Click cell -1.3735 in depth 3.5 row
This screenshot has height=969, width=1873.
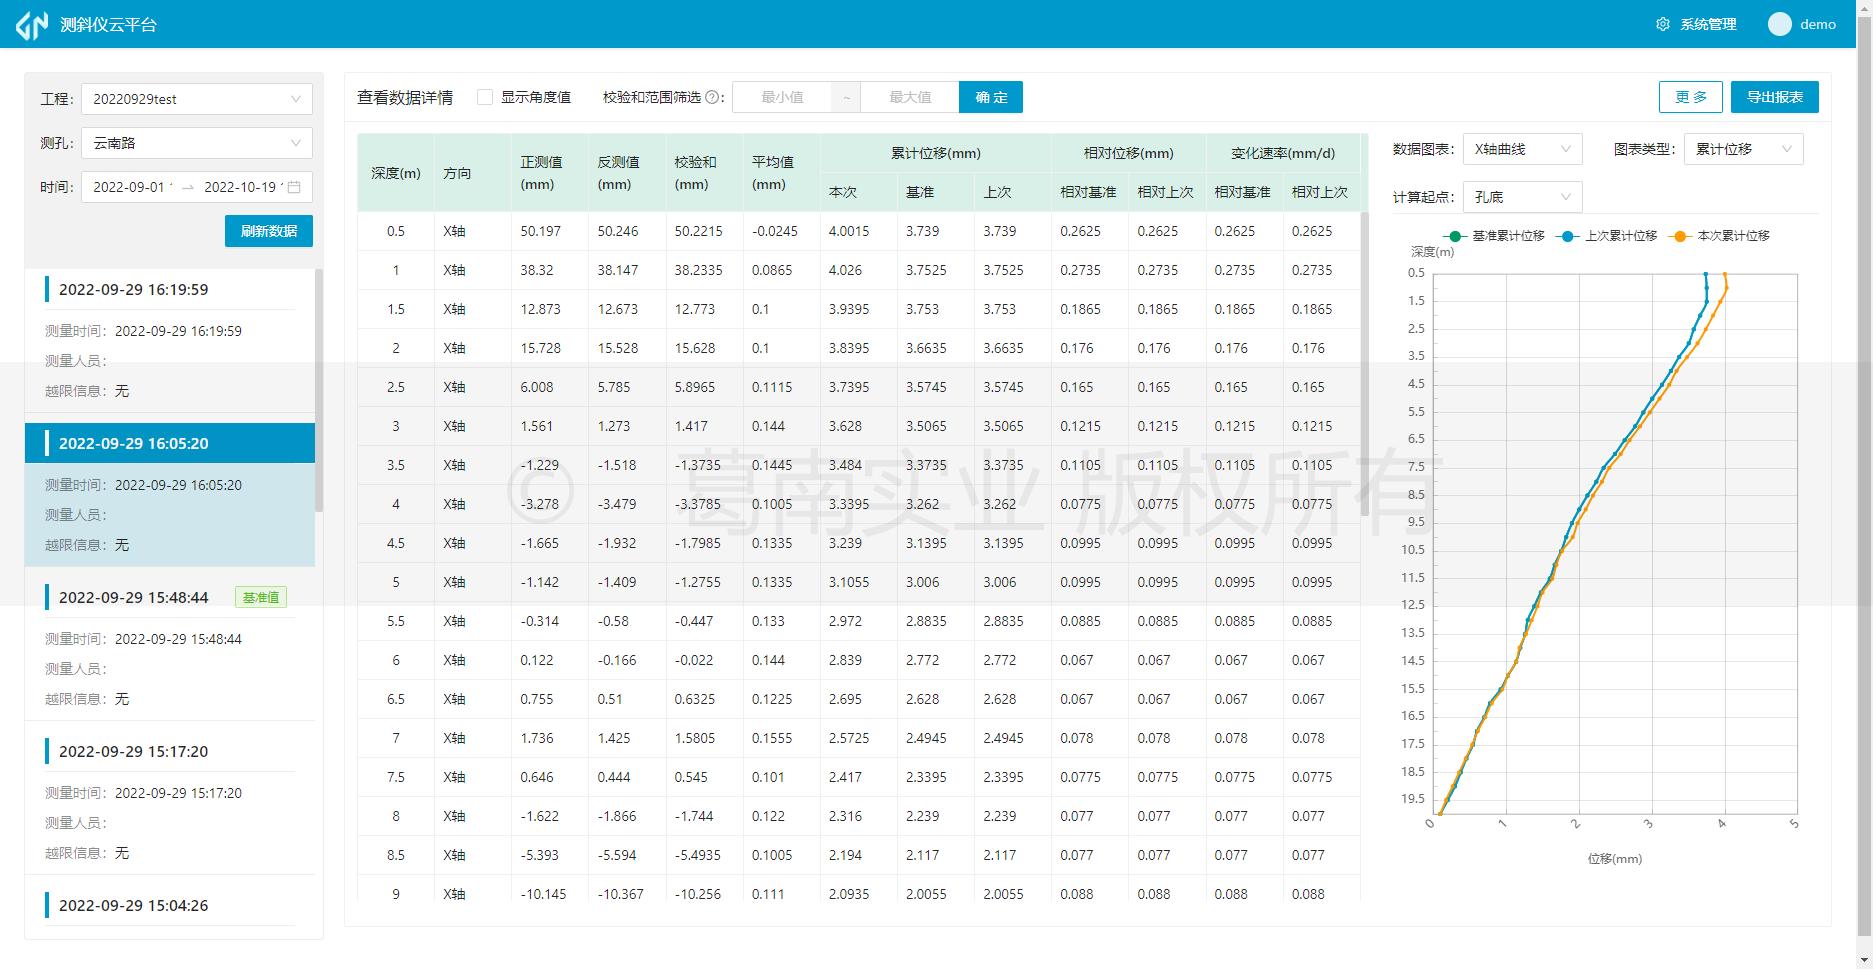698,465
